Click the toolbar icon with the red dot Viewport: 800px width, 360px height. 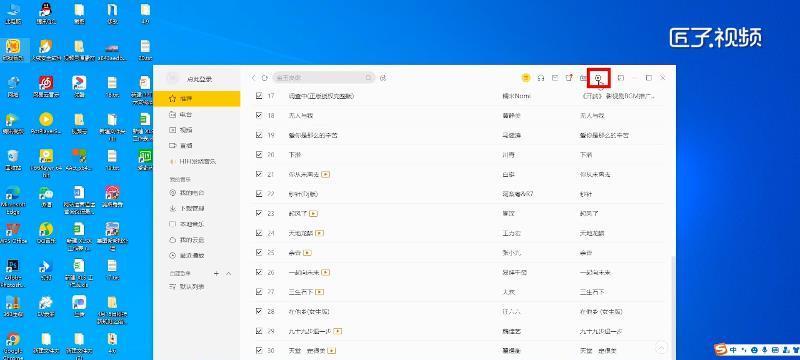tap(569, 78)
